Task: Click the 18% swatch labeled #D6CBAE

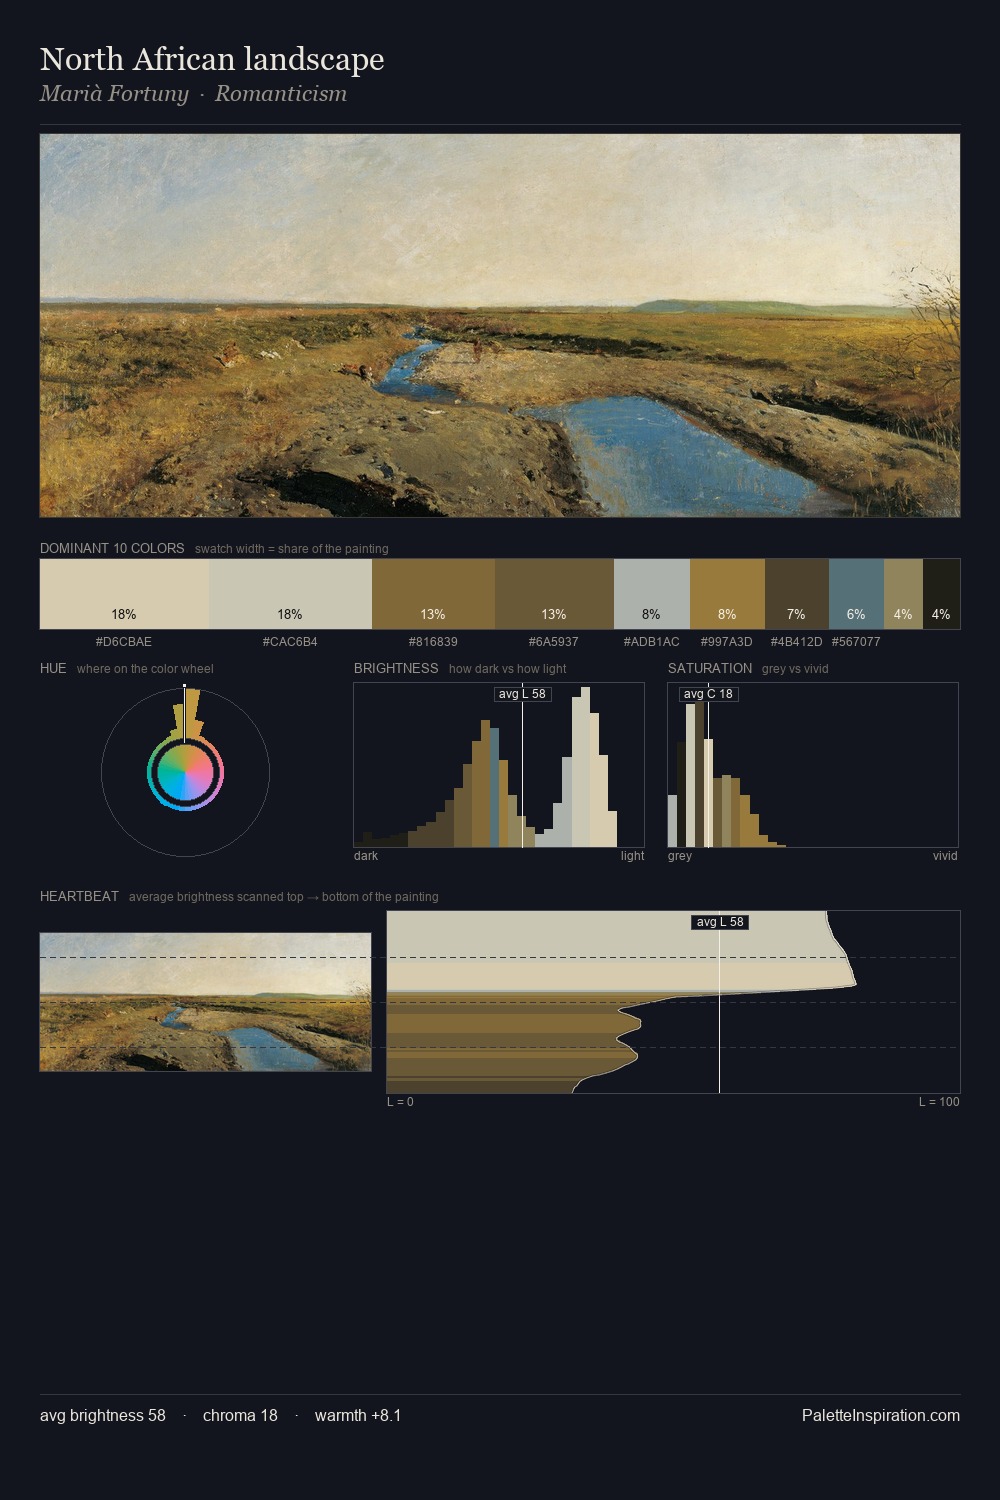Action: [125, 594]
